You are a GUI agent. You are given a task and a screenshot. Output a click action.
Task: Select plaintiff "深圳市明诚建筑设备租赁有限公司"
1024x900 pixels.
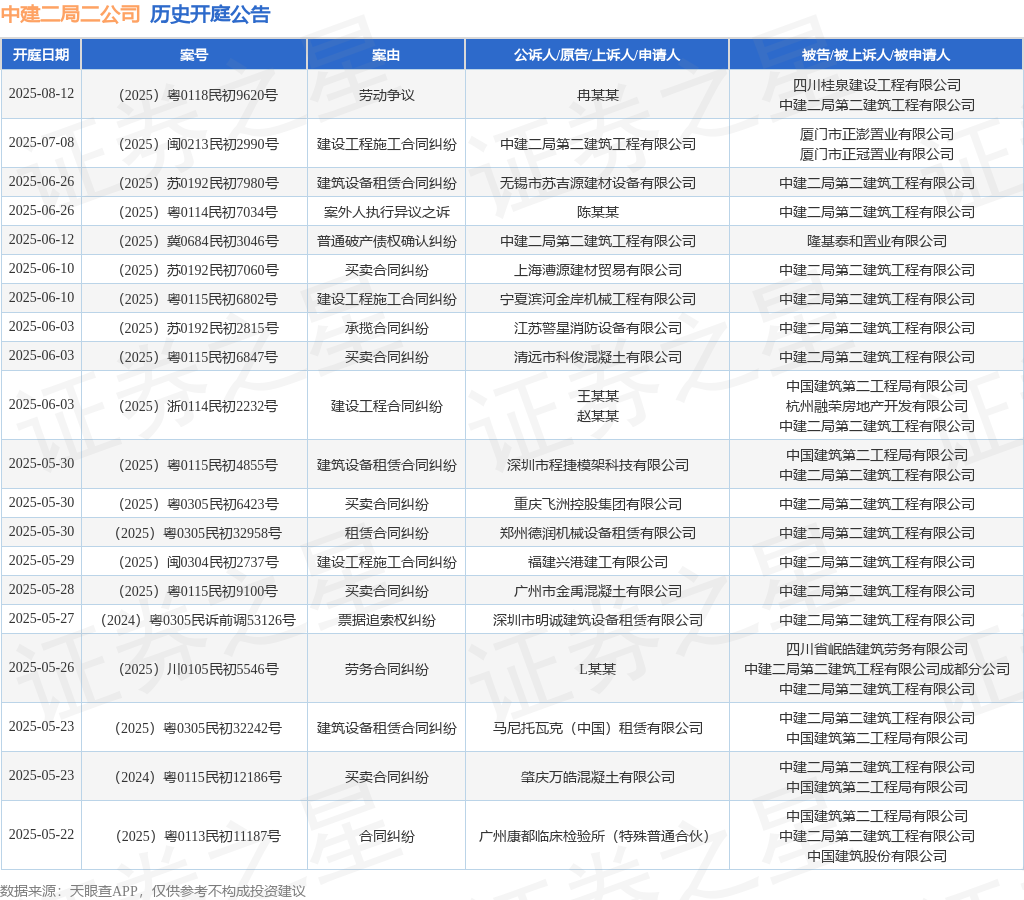point(598,620)
